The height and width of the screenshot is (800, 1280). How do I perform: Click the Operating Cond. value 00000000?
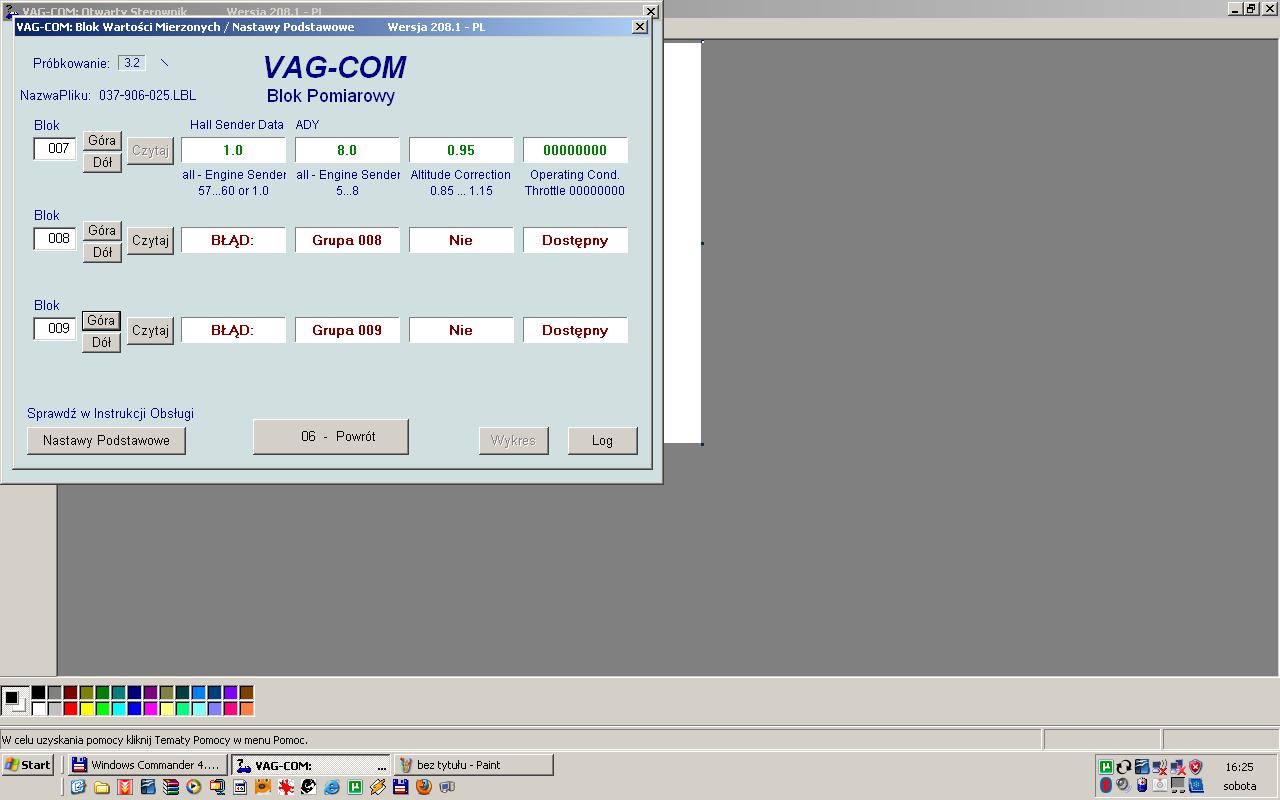point(575,150)
